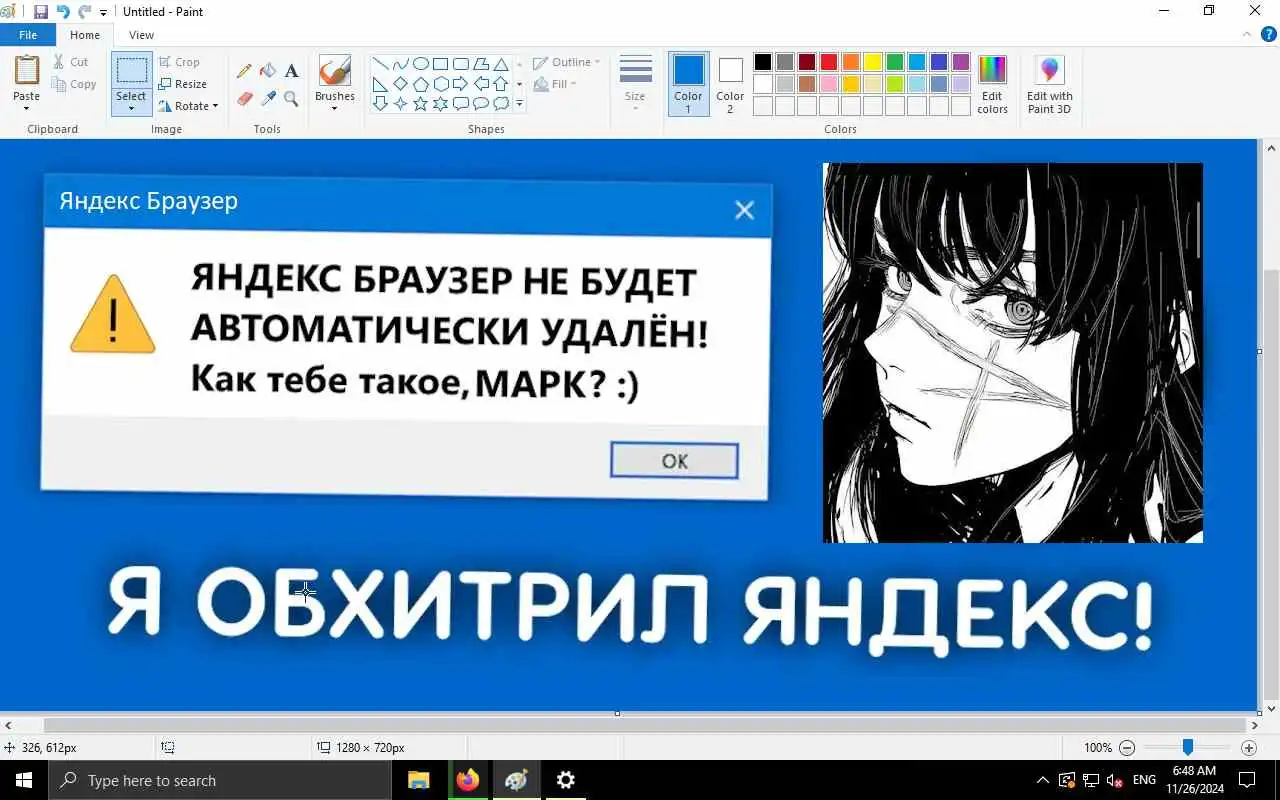Choose the Diamond shape
Image resolution: width=1280 pixels, height=800 pixels.
(x=401, y=84)
